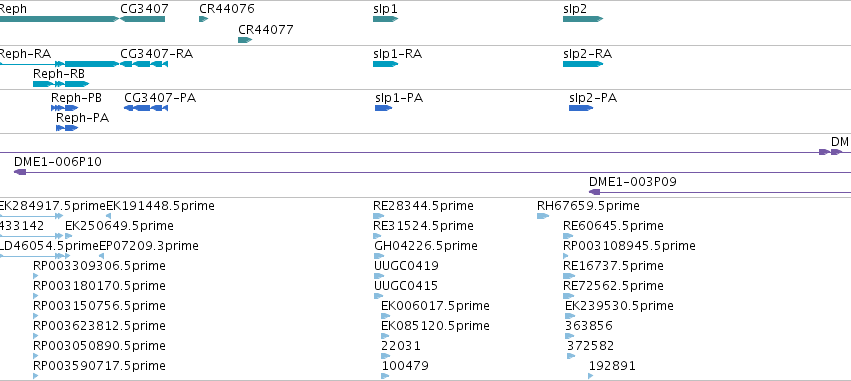Screen dimensions: 851x381
Task: Click the CG3407-RA transcript feature
Action: click(x=144, y=64)
